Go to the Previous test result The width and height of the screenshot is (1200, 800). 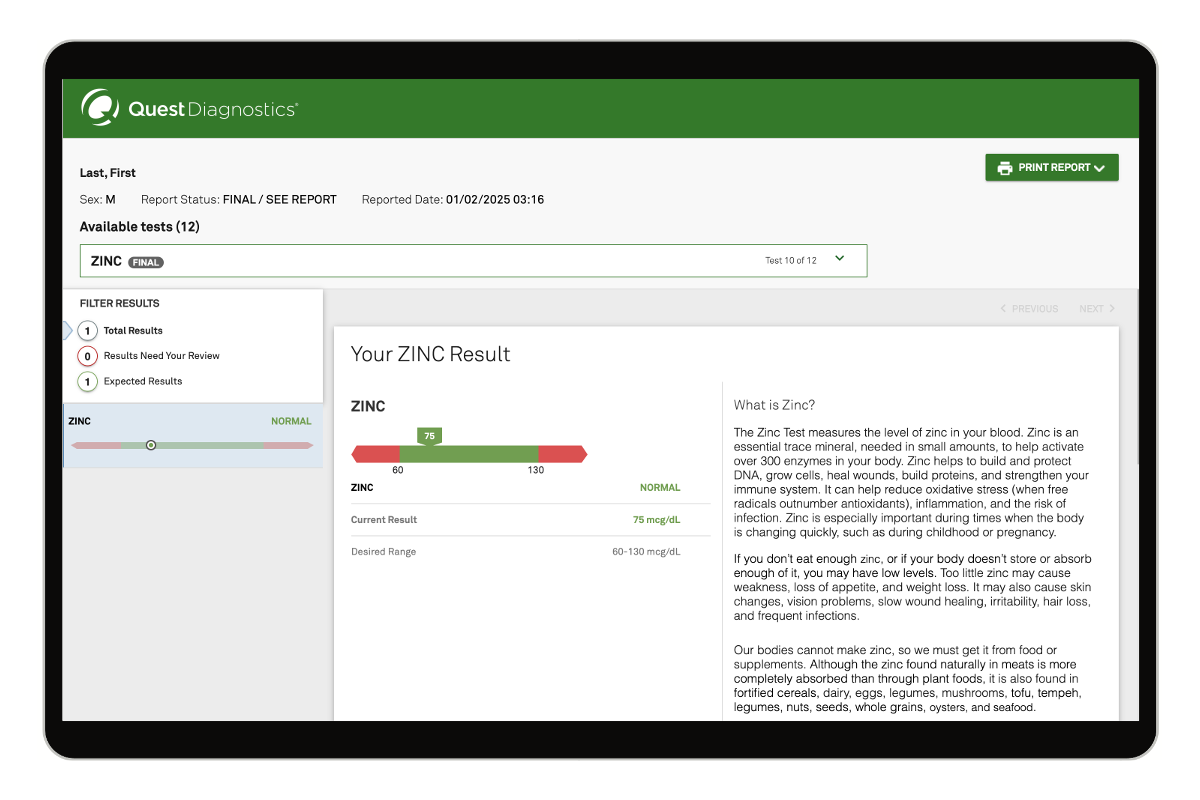(x=1029, y=309)
